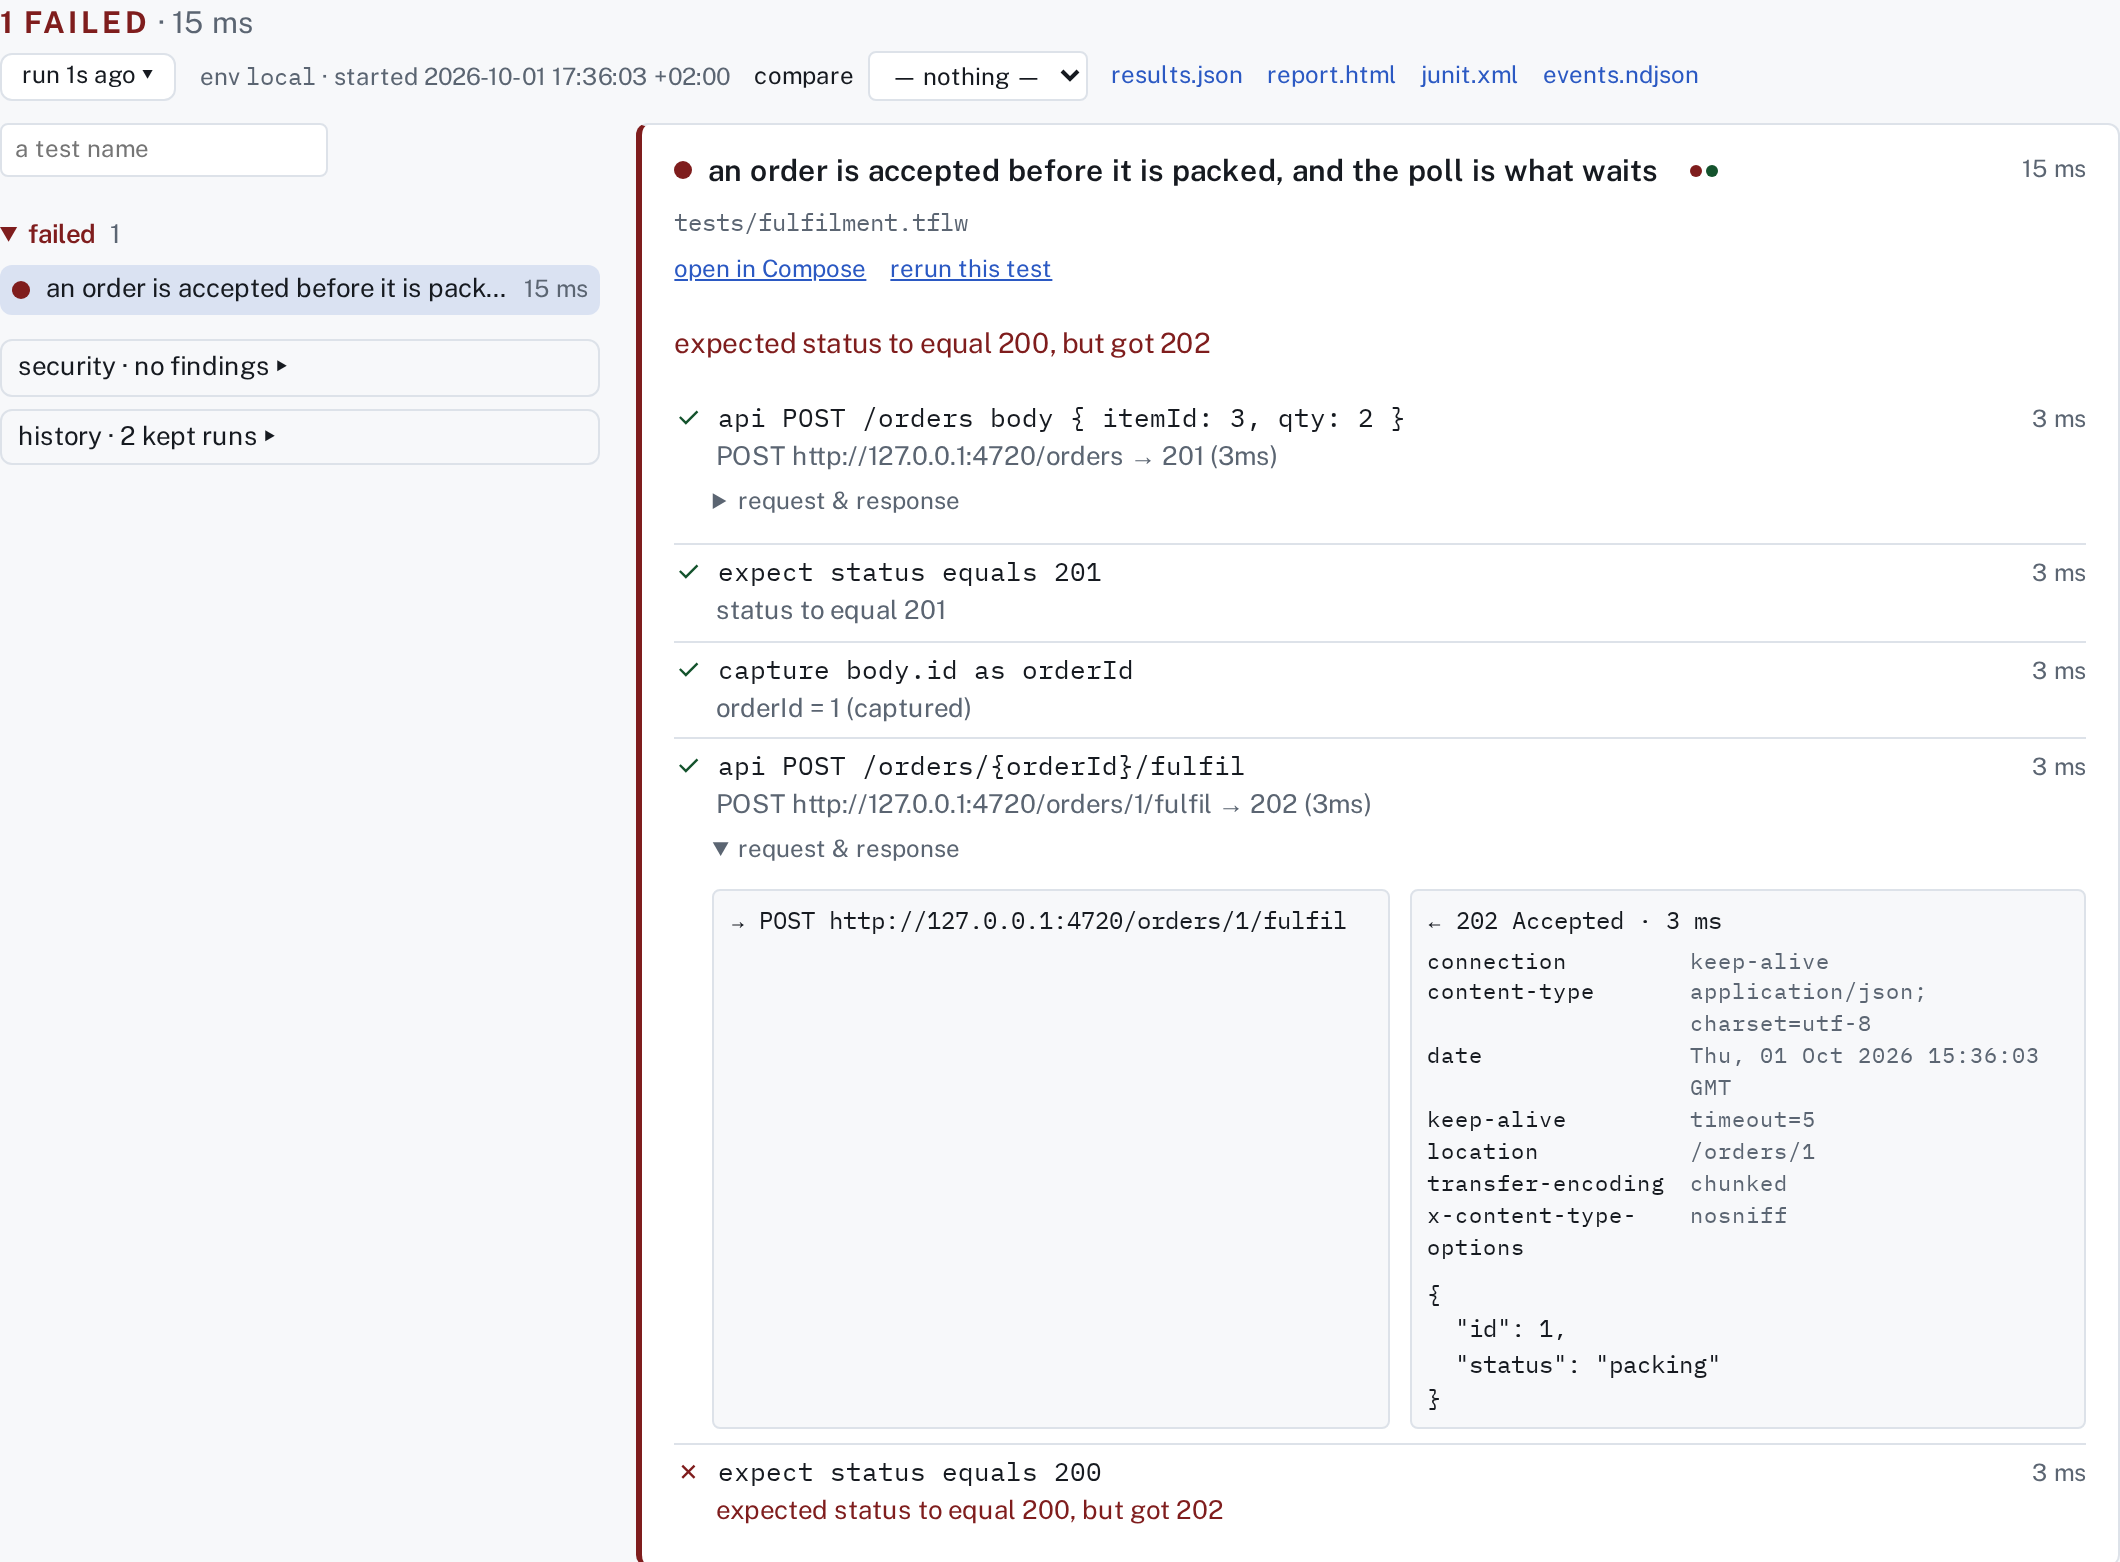The width and height of the screenshot is (2120, 1562).
Task: Open results.json link
Action: point(1176,75)
